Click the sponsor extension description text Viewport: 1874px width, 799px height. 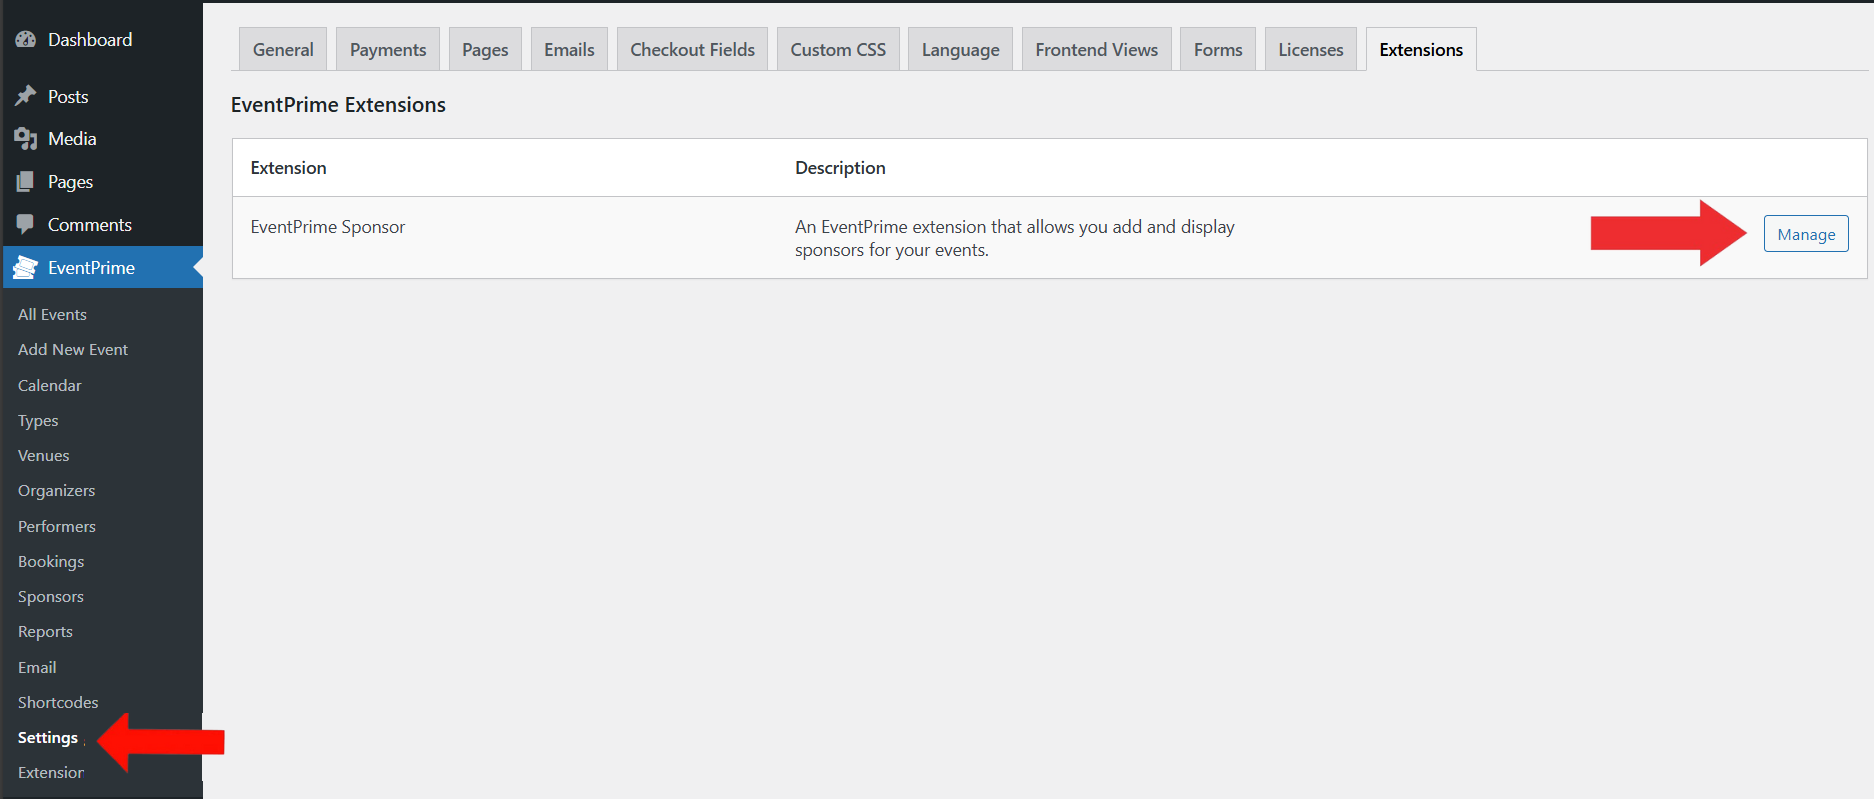pos(1015,238)
